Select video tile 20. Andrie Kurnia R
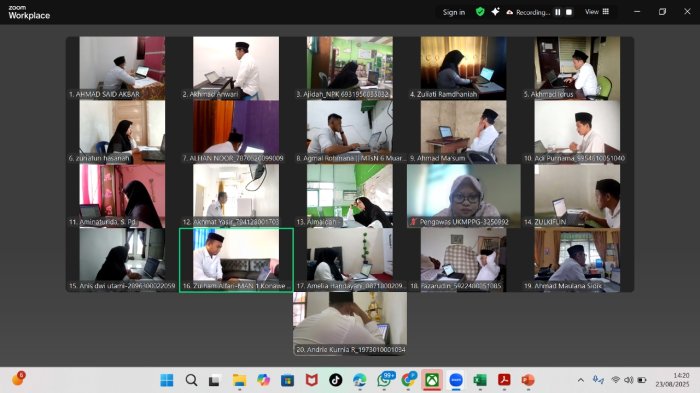Screen dimensions: 700x393 [x=350, y=323]
